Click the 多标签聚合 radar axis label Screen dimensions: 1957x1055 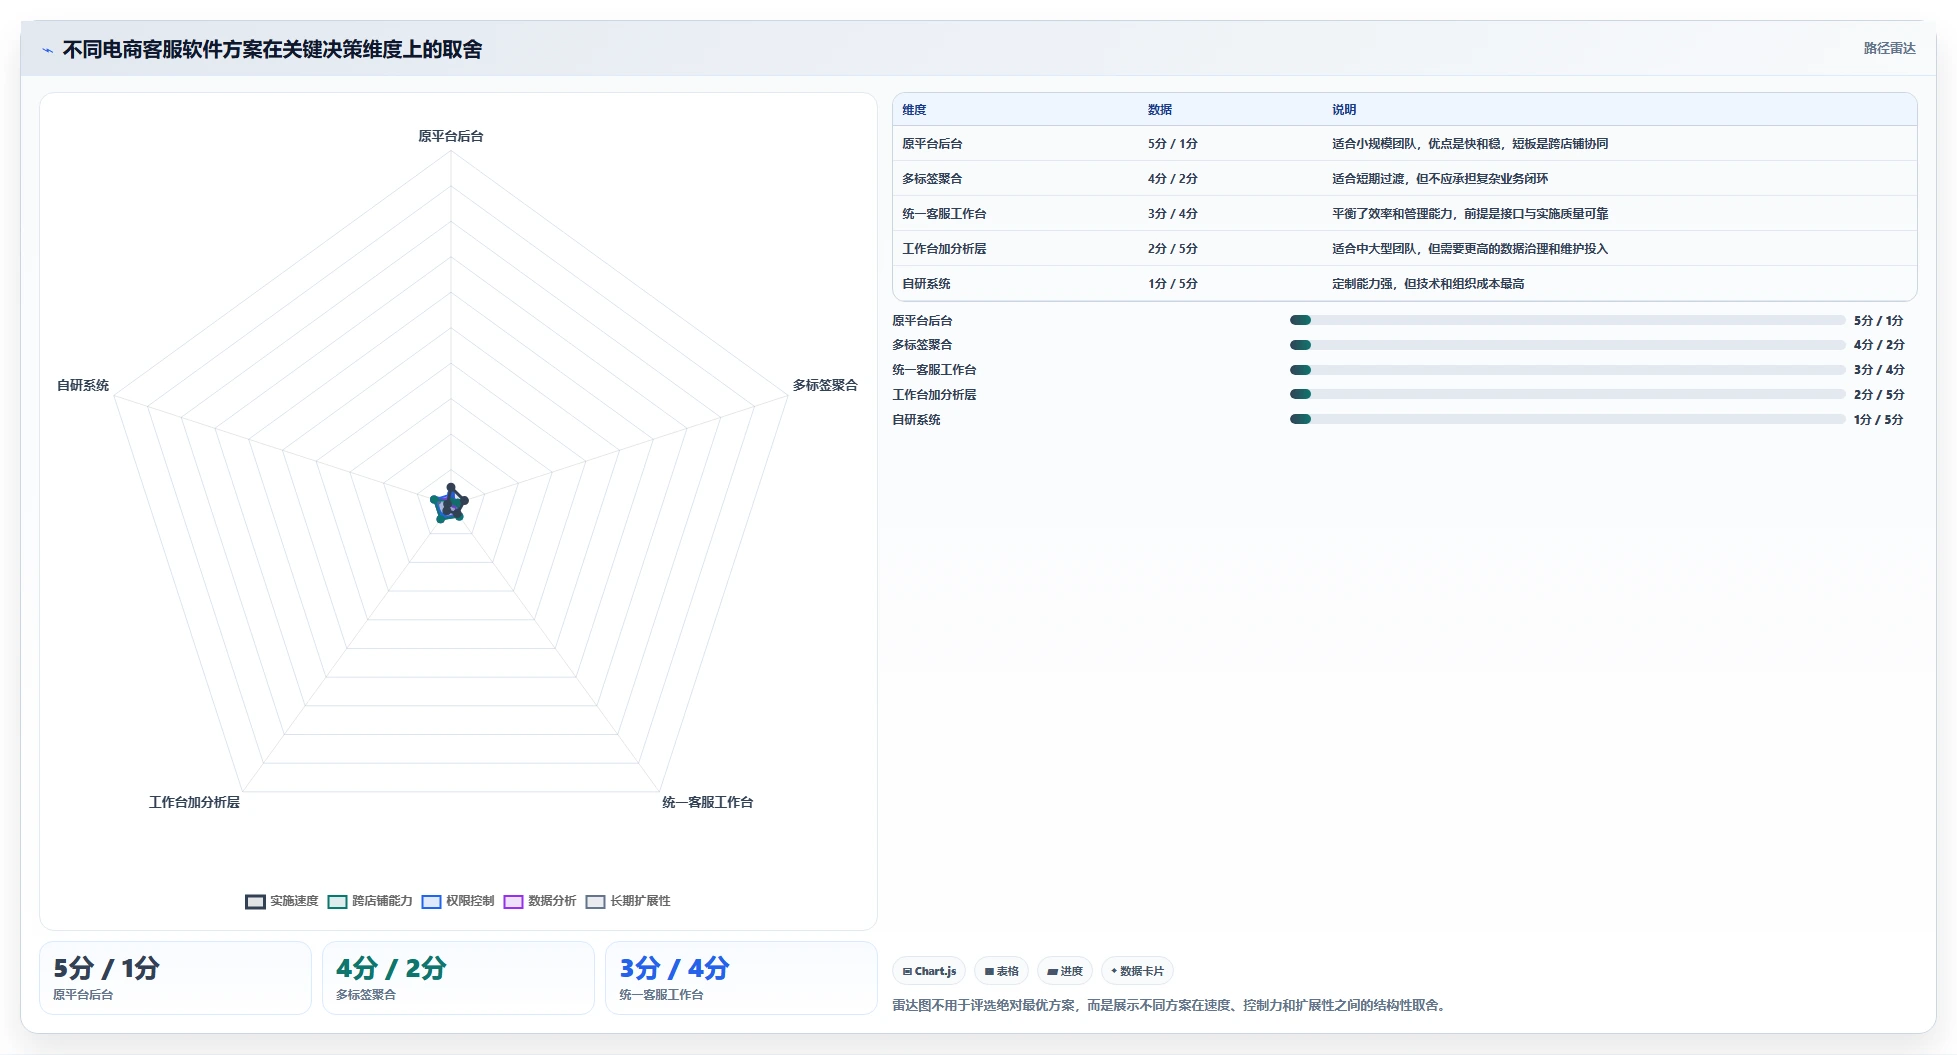pos(825,385)
